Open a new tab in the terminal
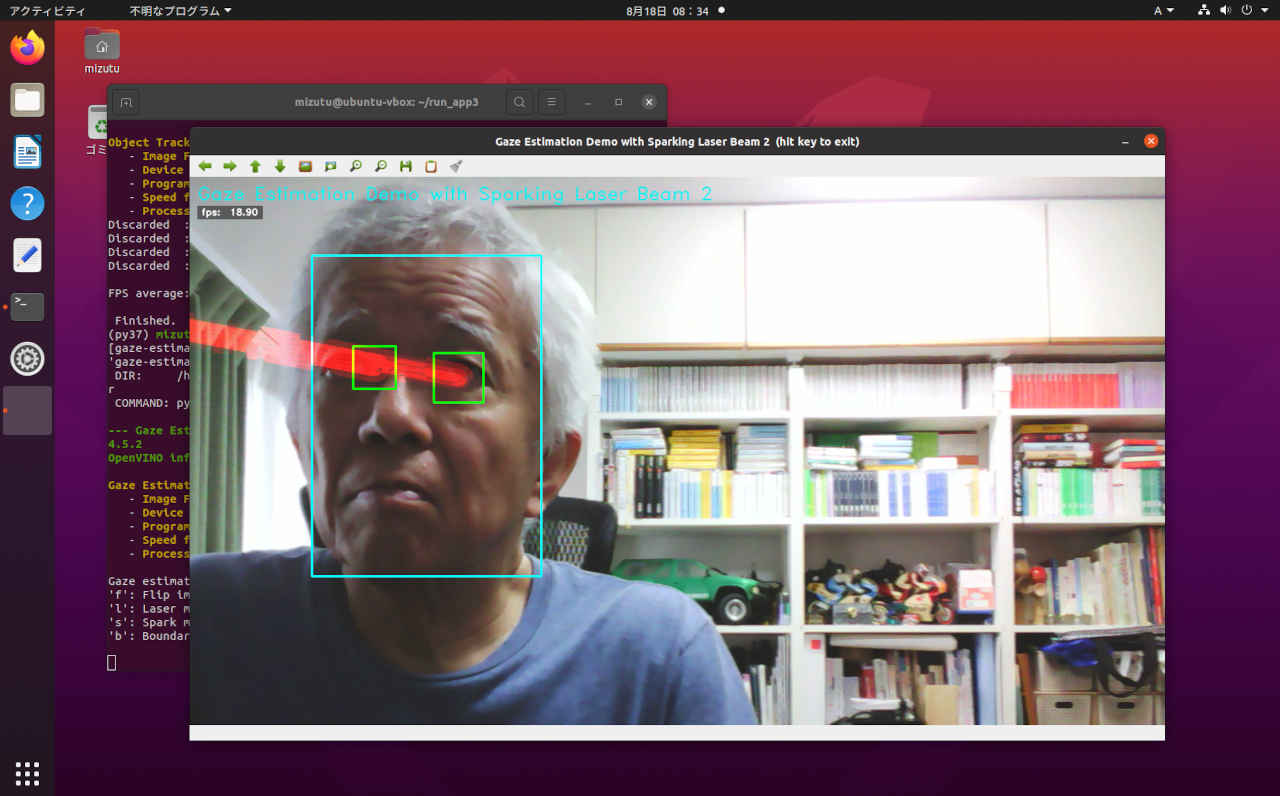Viewport: 1280px width, 796px height. tap(125, 102)
